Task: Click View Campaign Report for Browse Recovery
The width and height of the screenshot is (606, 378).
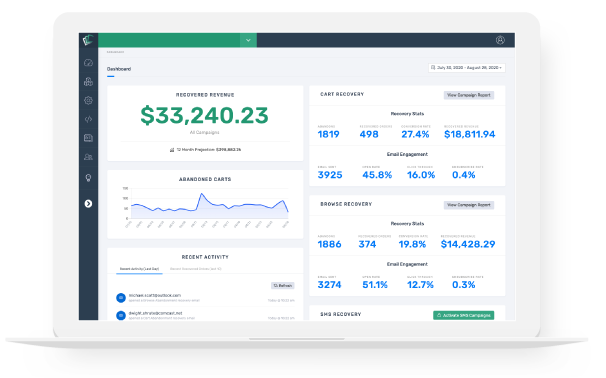Action: tap(468, 205)
